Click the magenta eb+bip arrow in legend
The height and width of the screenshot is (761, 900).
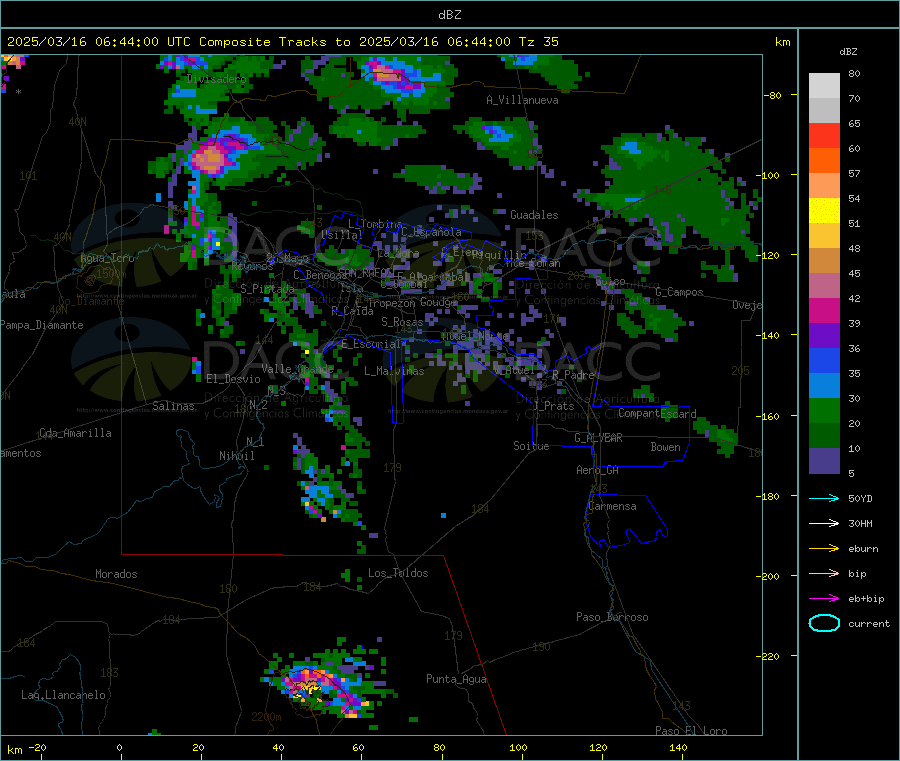824,599
